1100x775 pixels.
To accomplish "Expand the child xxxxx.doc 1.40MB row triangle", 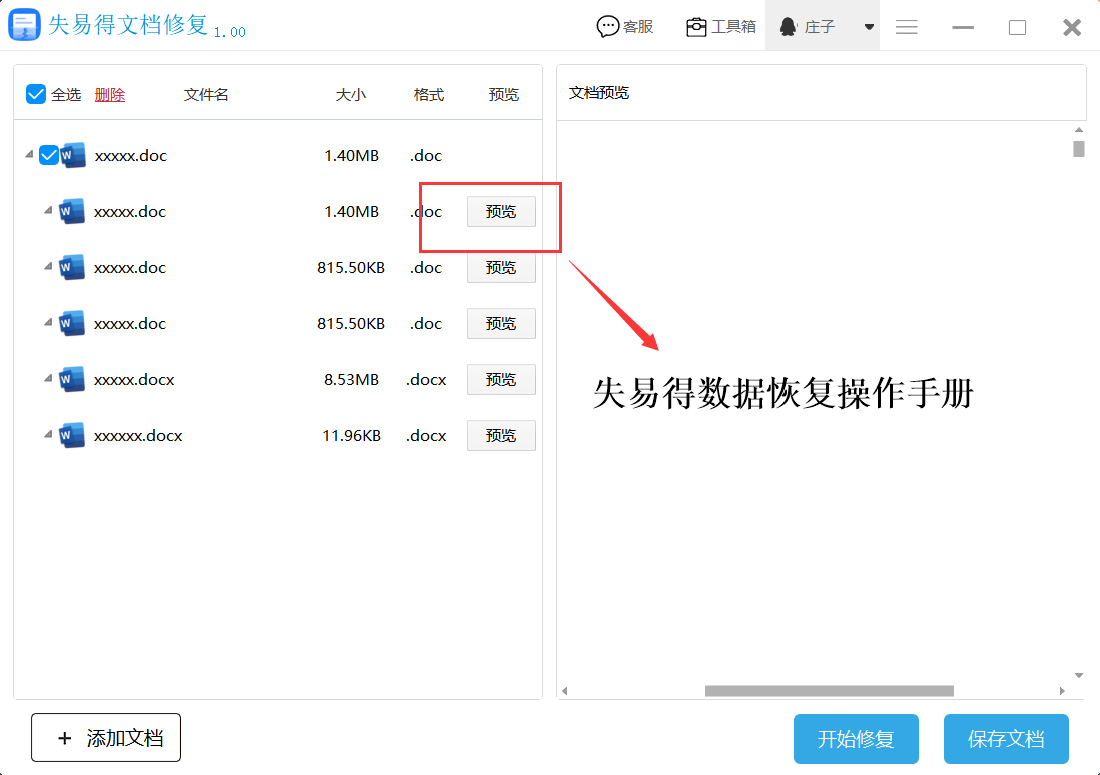I will [48, 210].
